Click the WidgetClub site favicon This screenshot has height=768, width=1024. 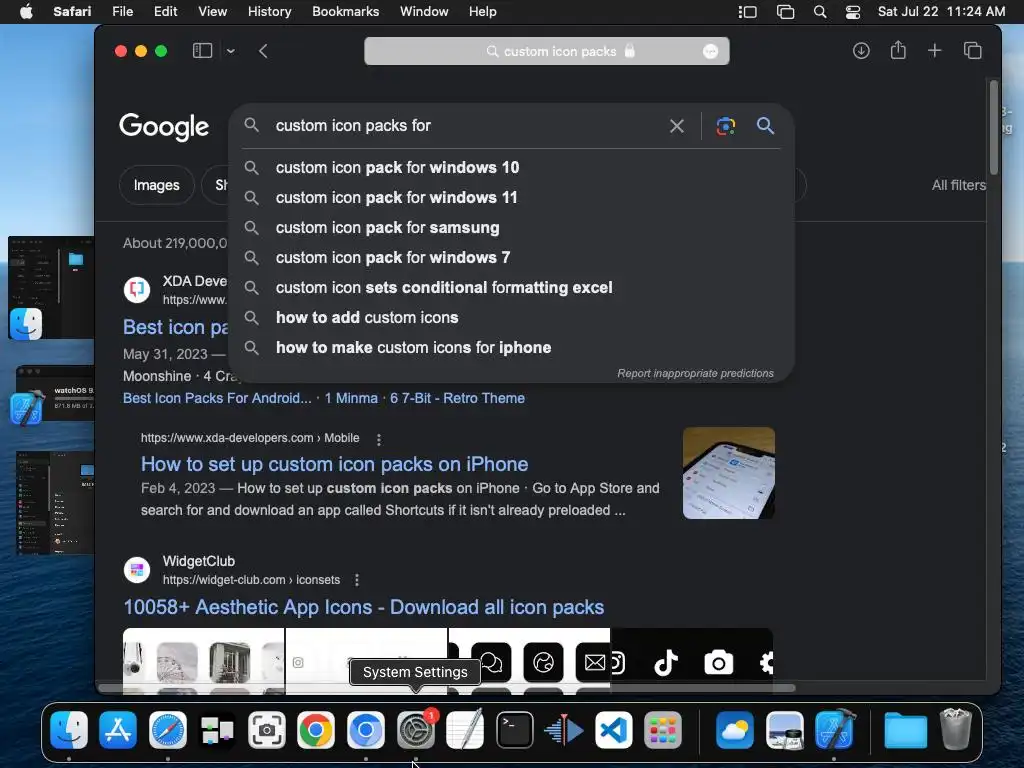coord(137,569)
